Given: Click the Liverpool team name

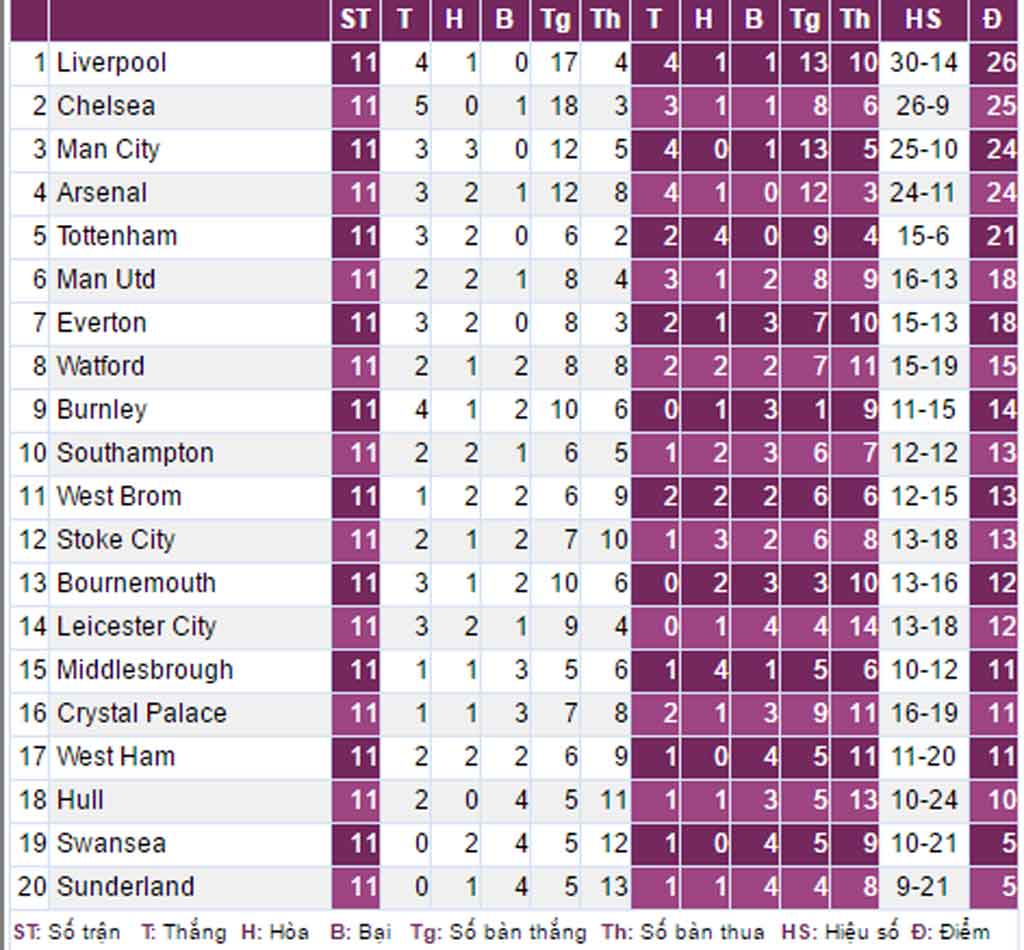Looking at the screenshot, I should tap(111, 63).
